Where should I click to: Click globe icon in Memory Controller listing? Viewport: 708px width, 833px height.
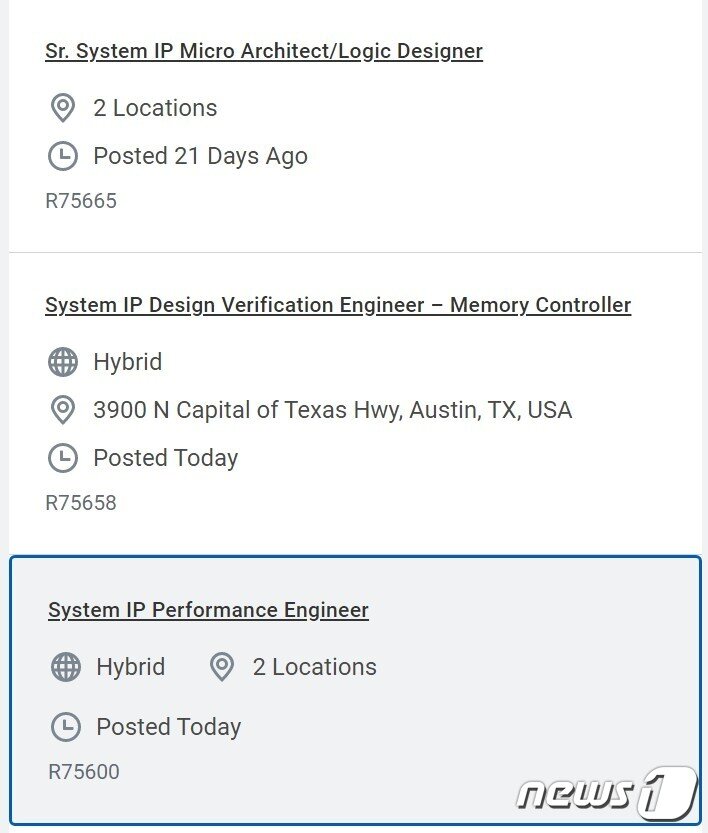point(63,362)
